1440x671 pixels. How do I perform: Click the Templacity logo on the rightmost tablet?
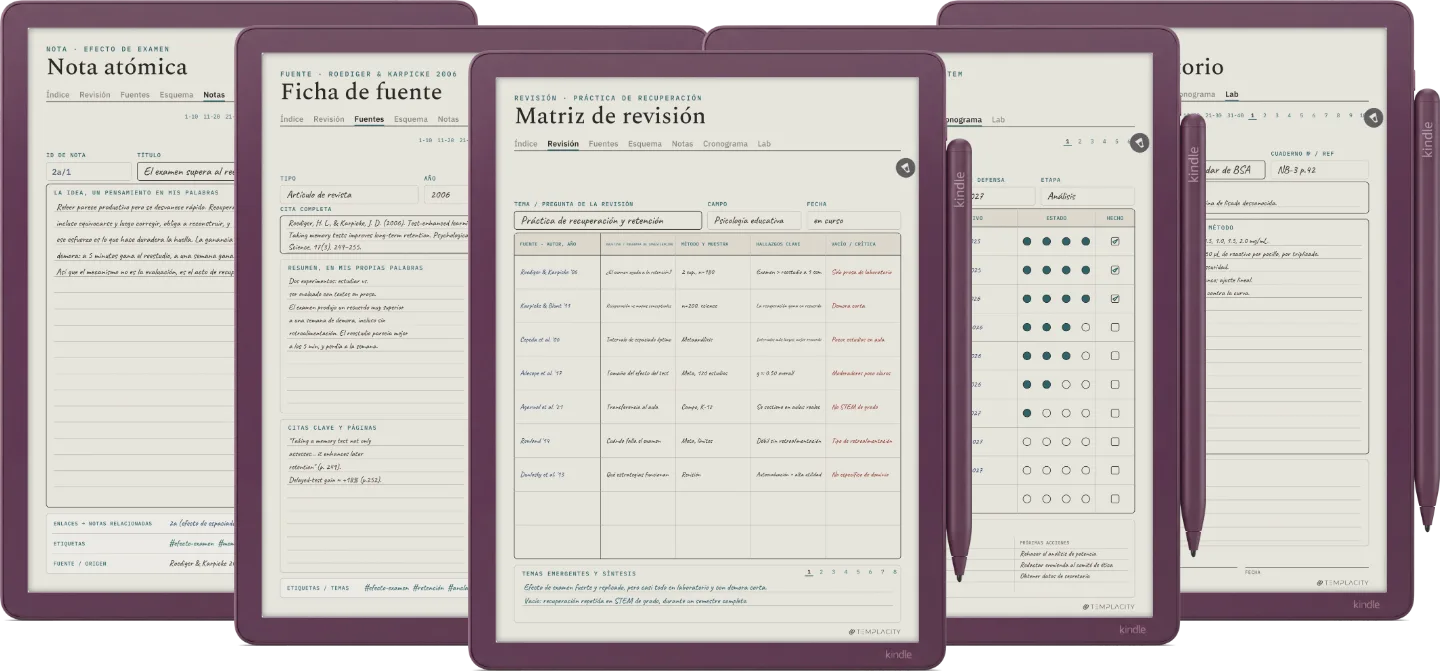click(x=1342, y=582)
